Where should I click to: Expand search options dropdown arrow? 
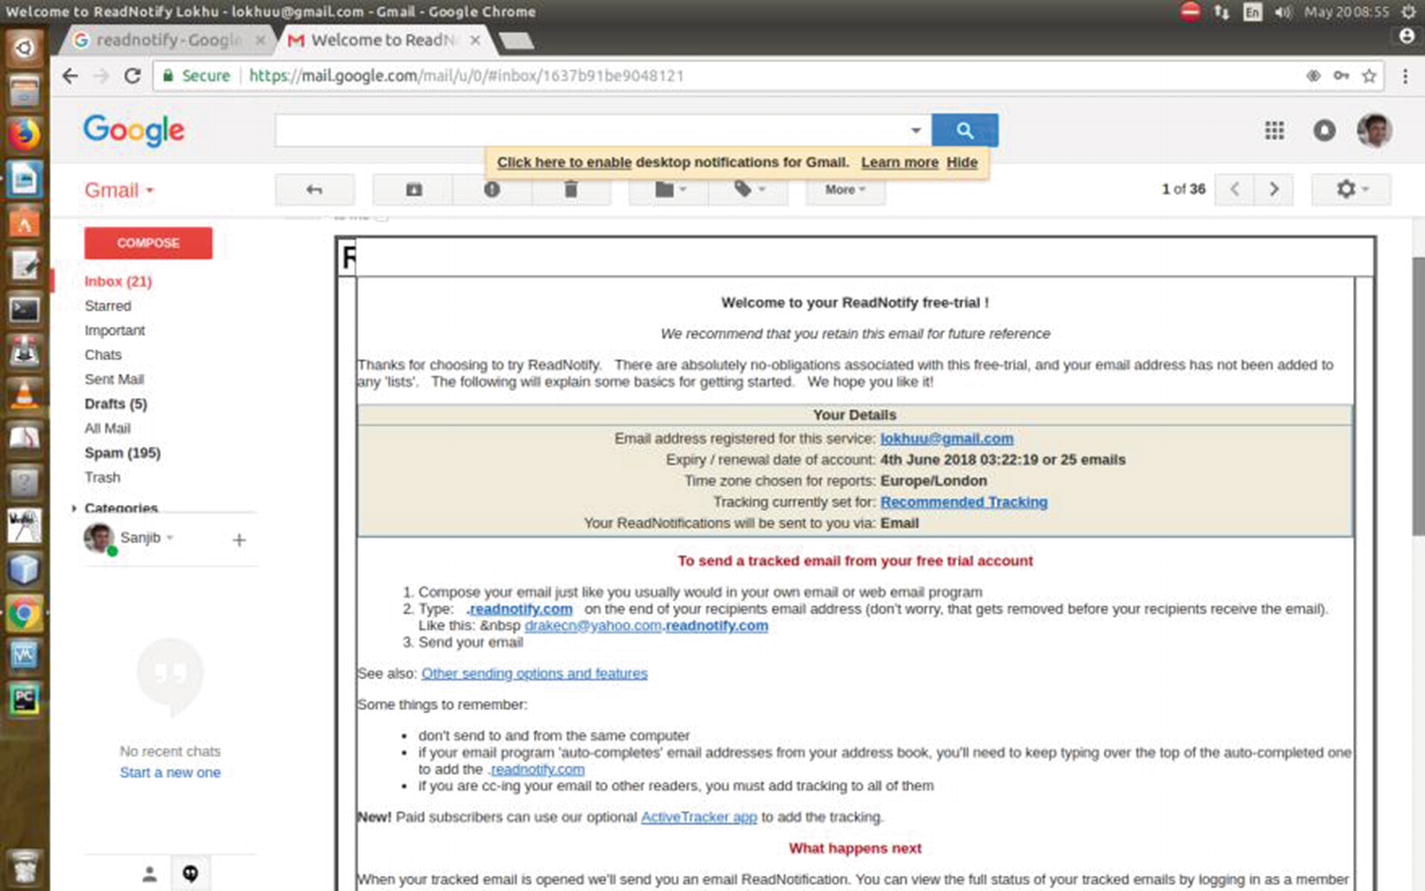915,130
